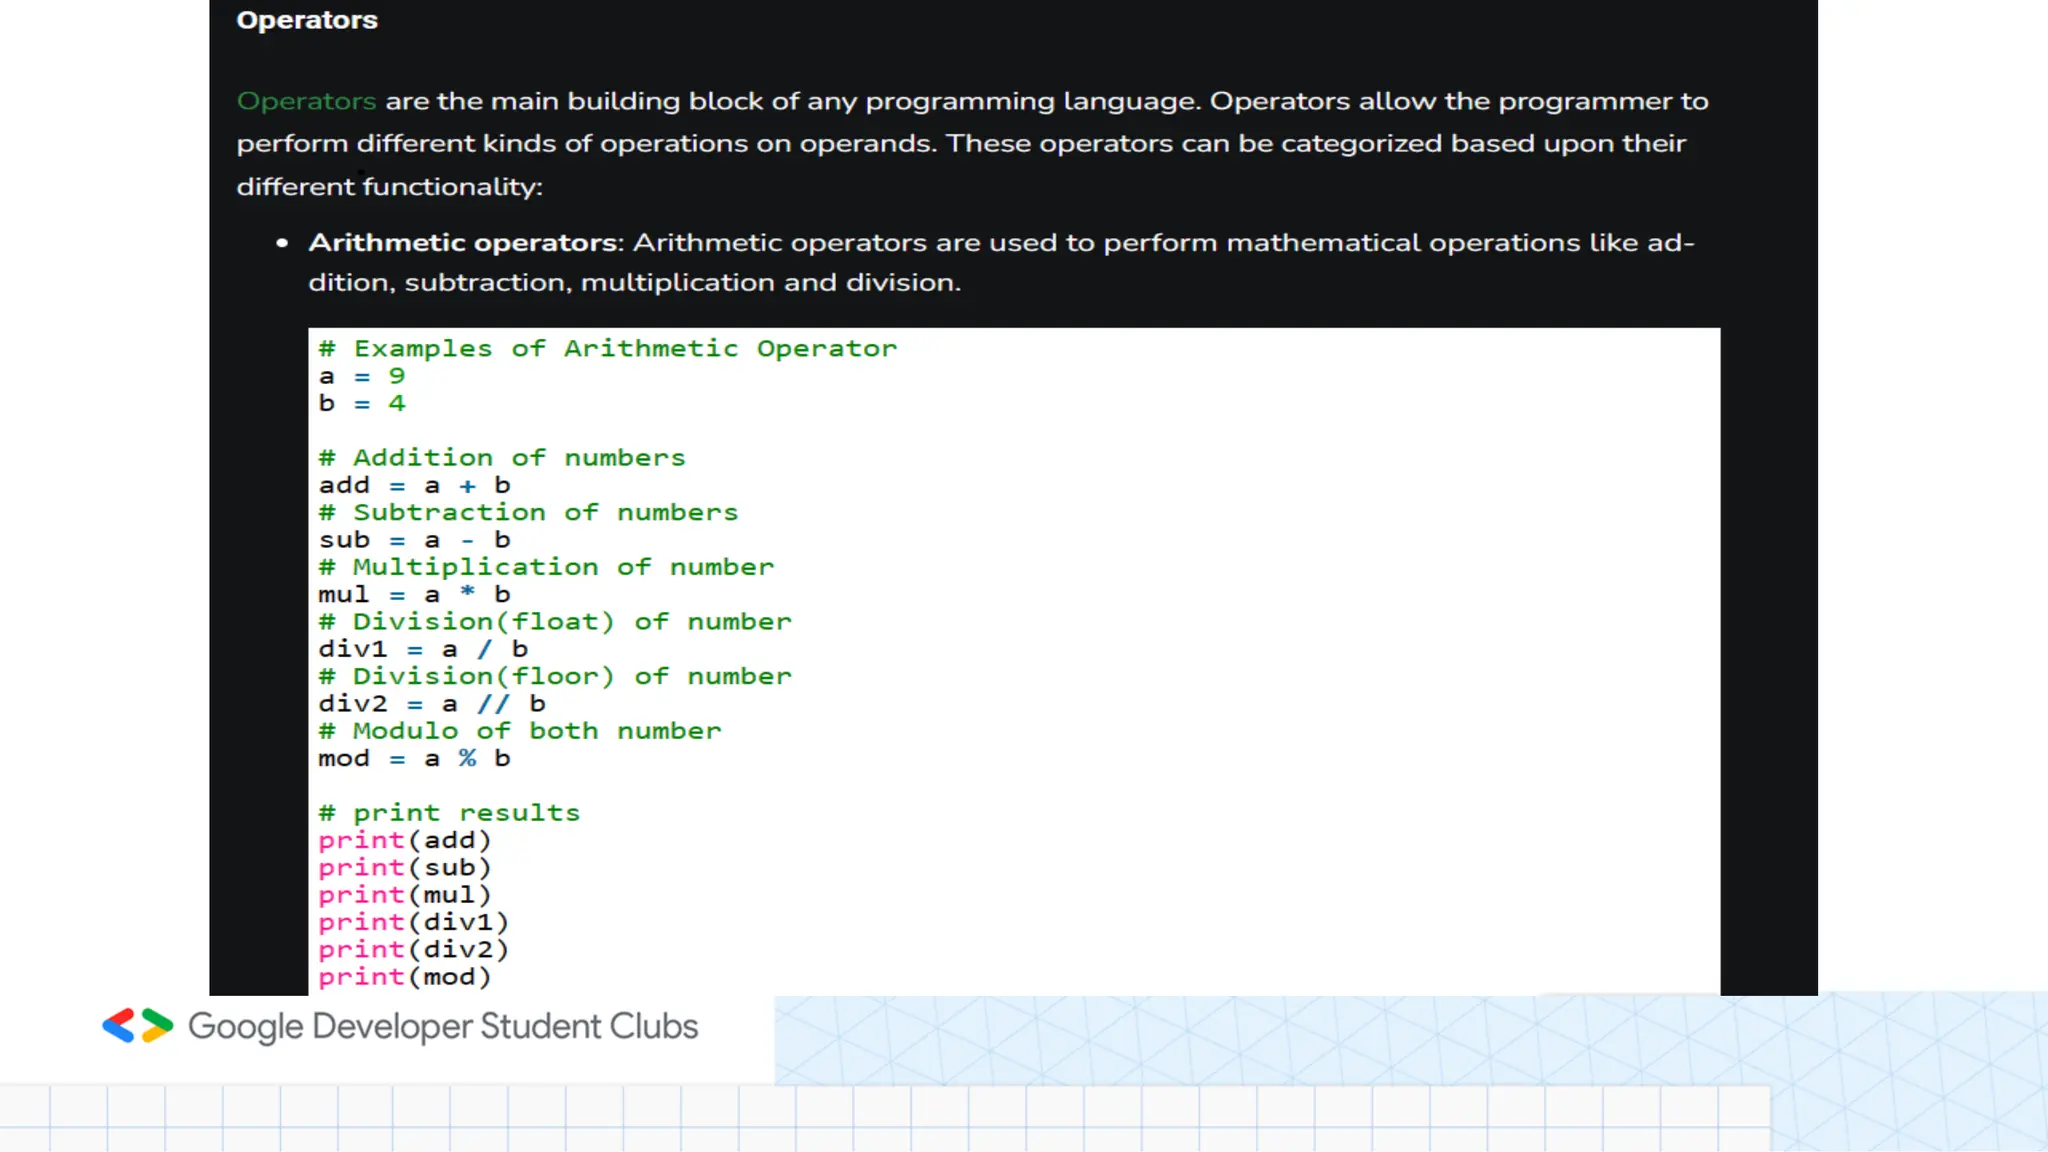Click the double slash floor division operator
The image size is (2048, 1152).
(493, 704)
